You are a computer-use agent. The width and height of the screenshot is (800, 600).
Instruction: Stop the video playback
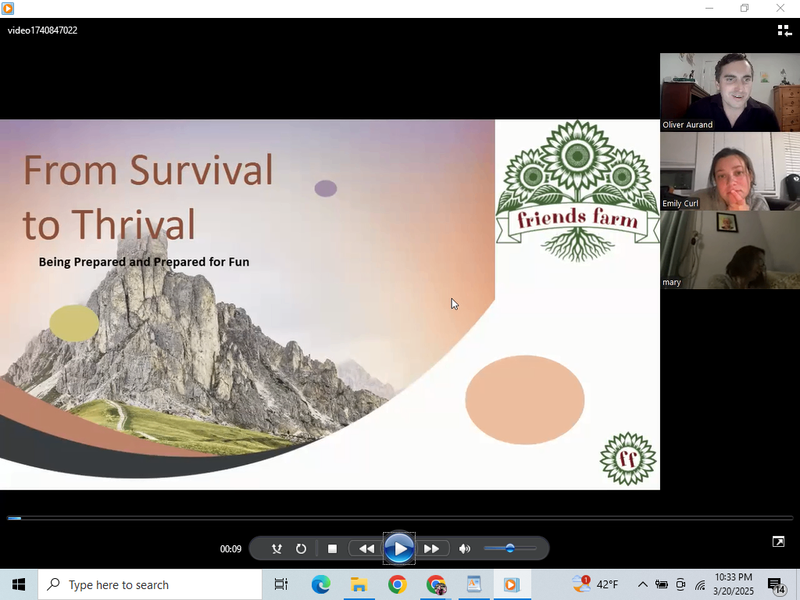(332, 549)
